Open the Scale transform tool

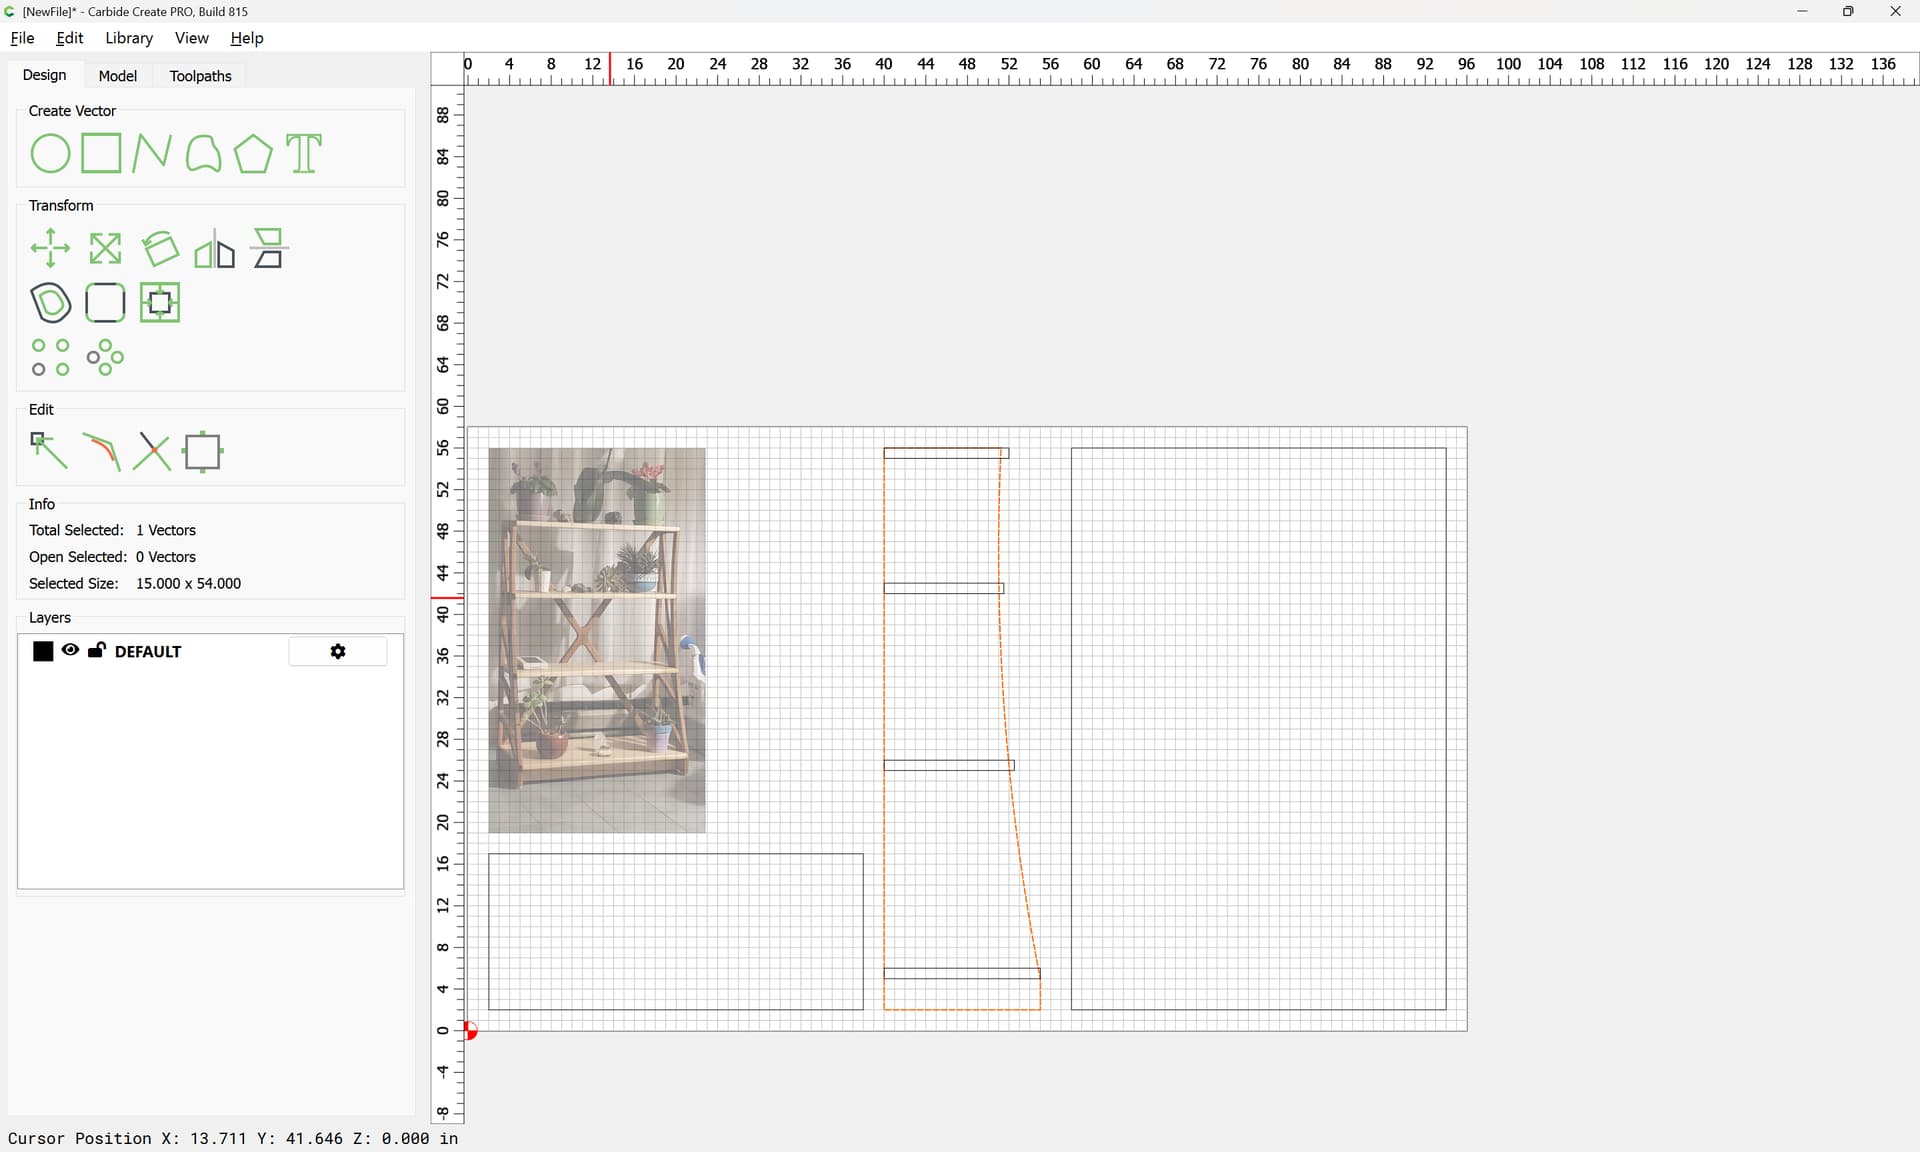[x=105, y=249]
